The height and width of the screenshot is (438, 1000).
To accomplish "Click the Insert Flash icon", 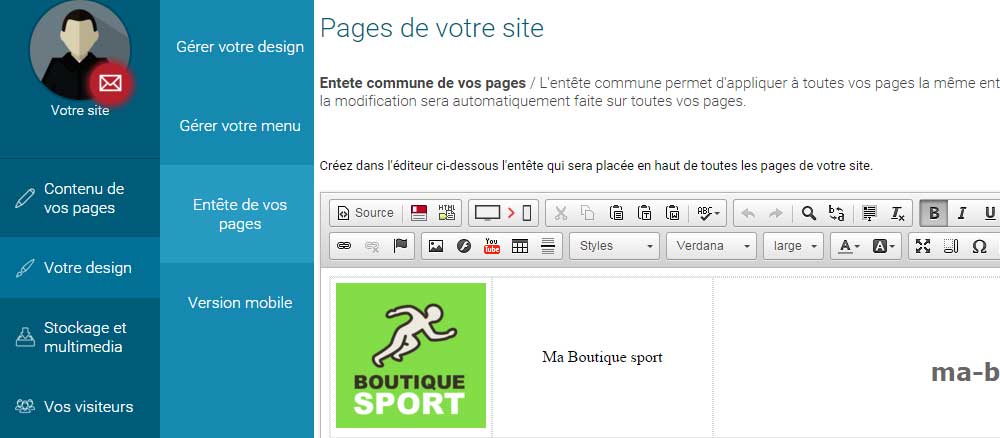I will click(464, 246).
